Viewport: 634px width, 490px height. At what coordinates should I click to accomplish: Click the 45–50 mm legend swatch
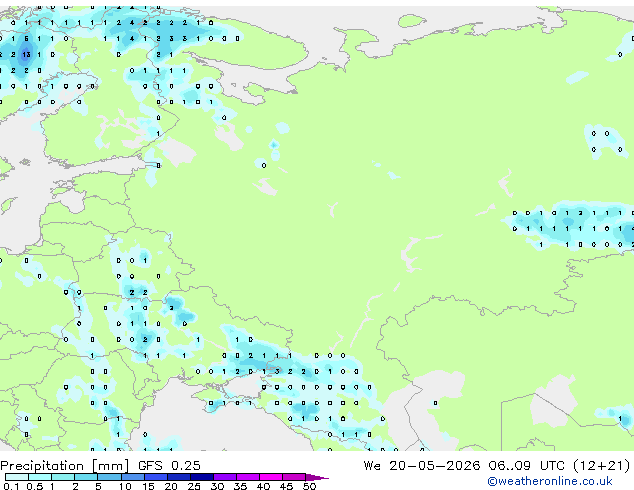coord(294,477)
